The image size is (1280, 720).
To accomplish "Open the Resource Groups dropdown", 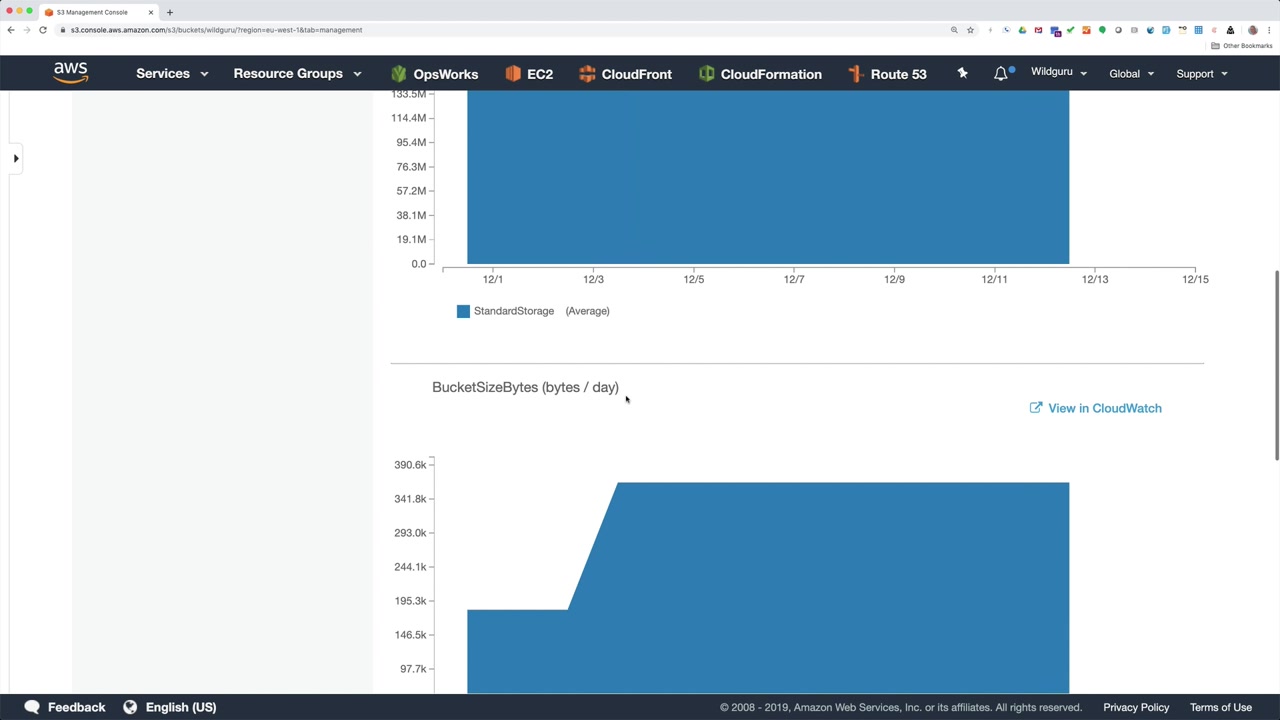I will tap(297, 73).
